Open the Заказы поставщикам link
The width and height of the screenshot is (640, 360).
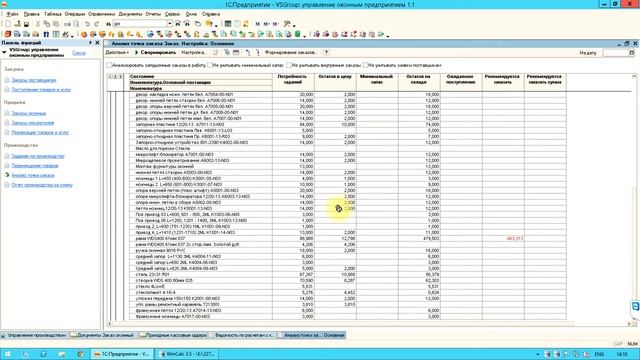click(x=34, y=80)
